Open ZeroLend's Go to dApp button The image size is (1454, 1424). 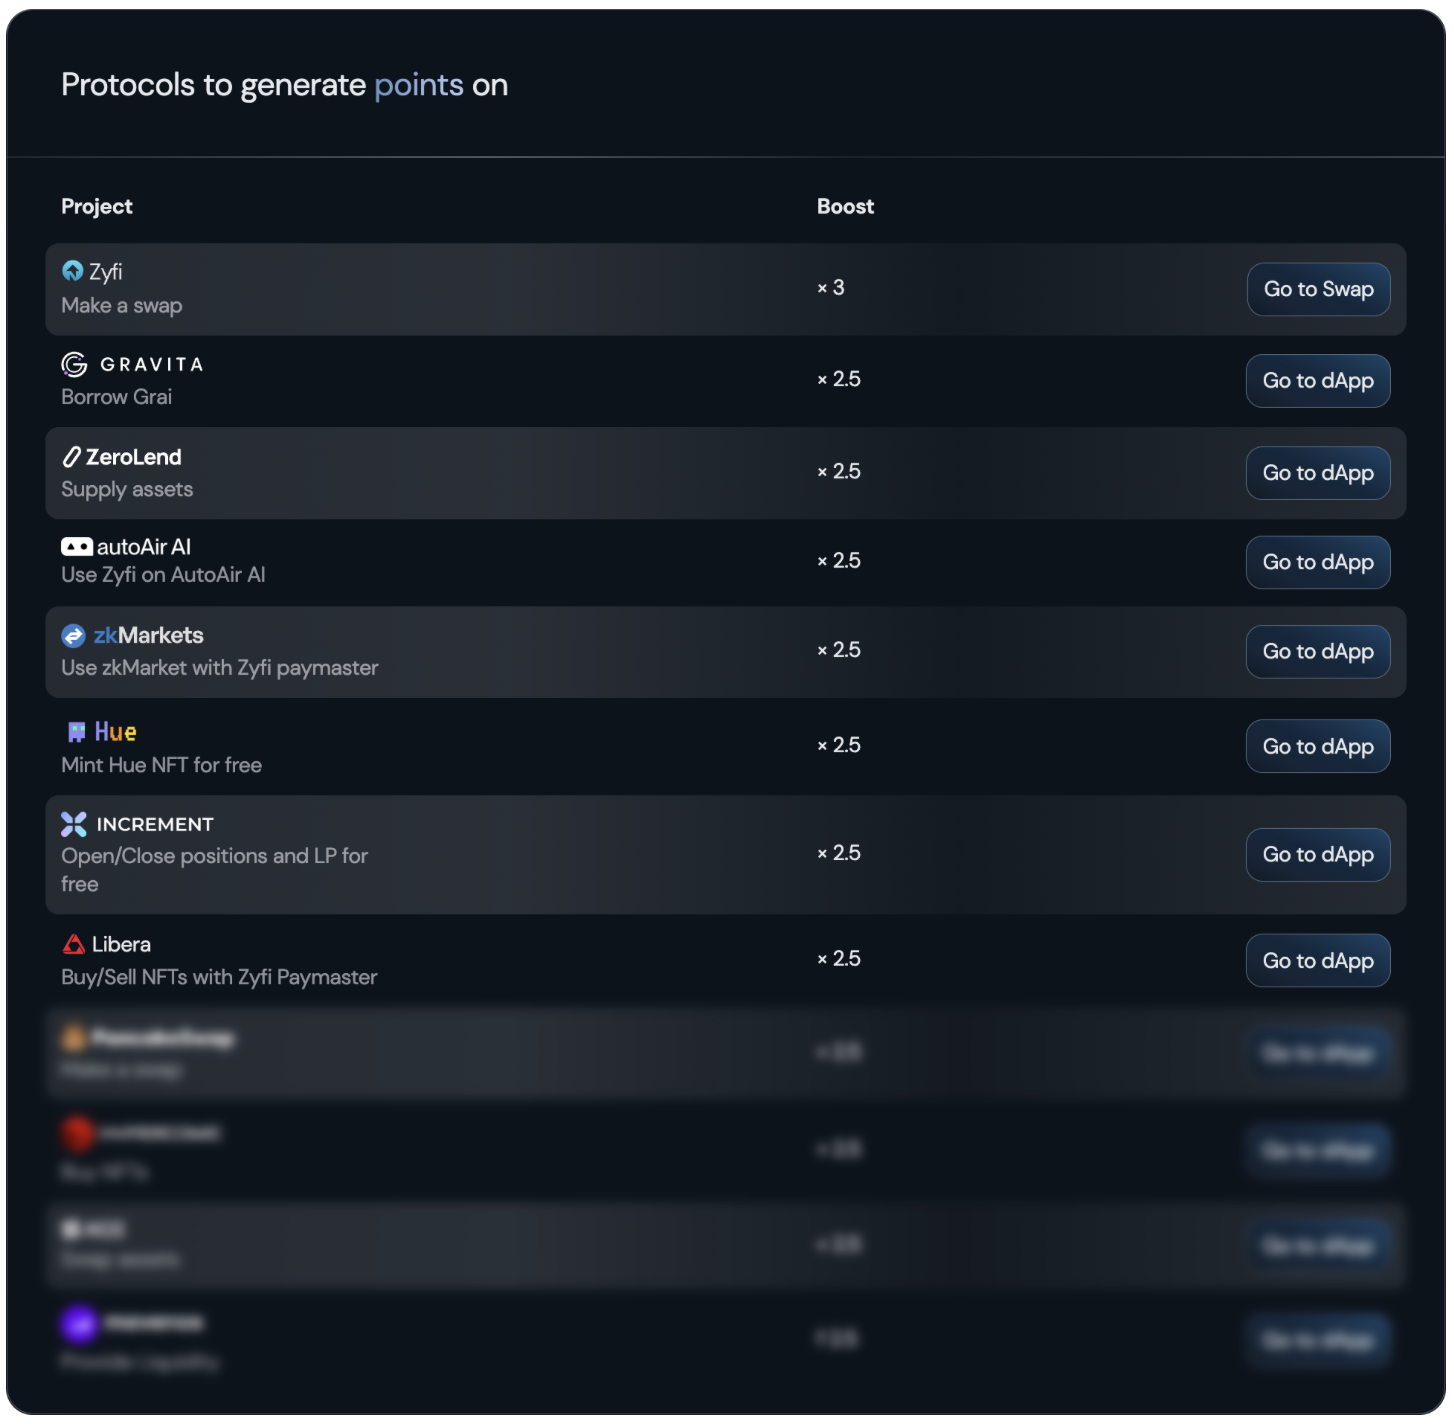click(x=1317, y=473)
